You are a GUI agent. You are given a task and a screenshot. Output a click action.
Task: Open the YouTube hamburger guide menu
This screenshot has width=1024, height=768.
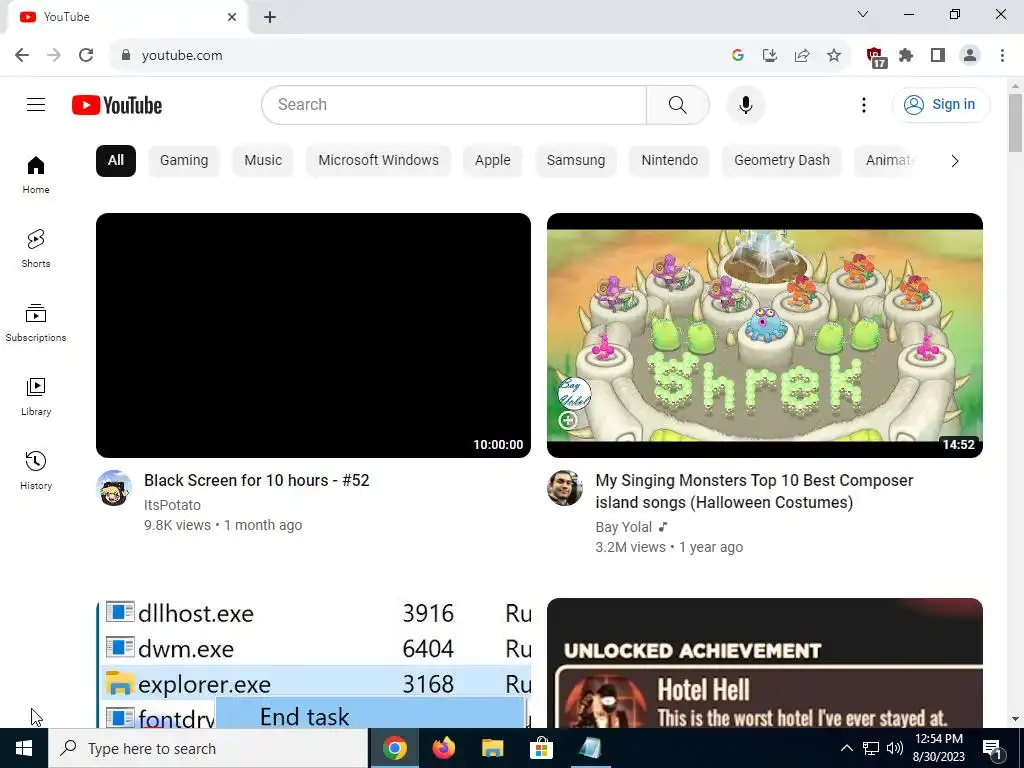point(36,104)
